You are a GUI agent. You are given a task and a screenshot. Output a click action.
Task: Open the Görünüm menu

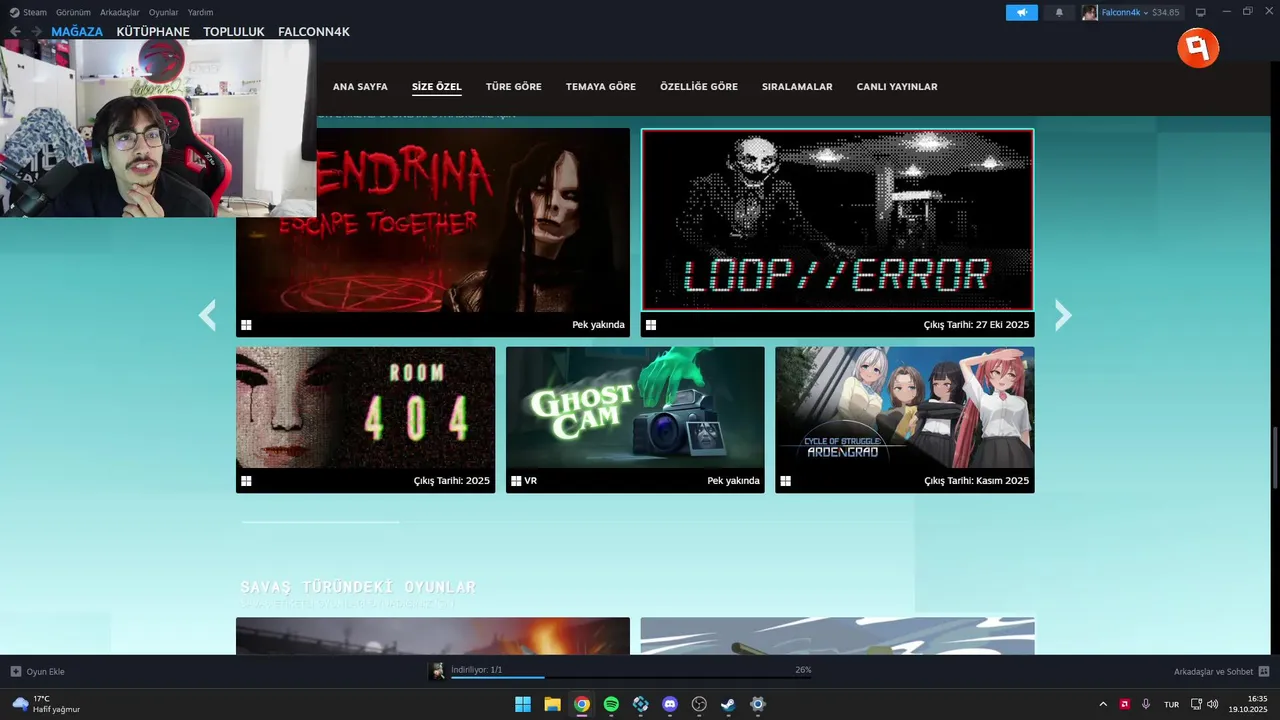coord(73,12)
